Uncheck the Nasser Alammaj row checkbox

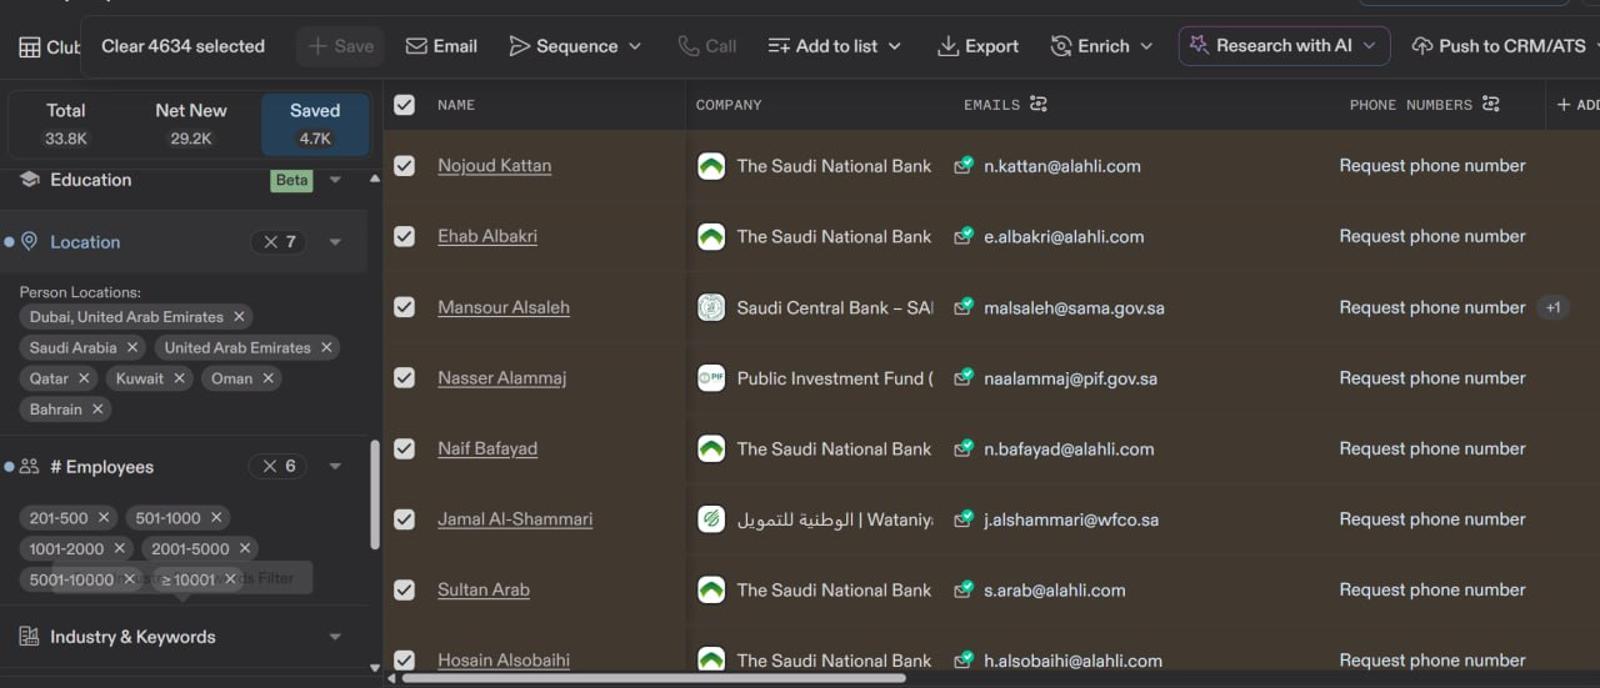click(404, 377)
